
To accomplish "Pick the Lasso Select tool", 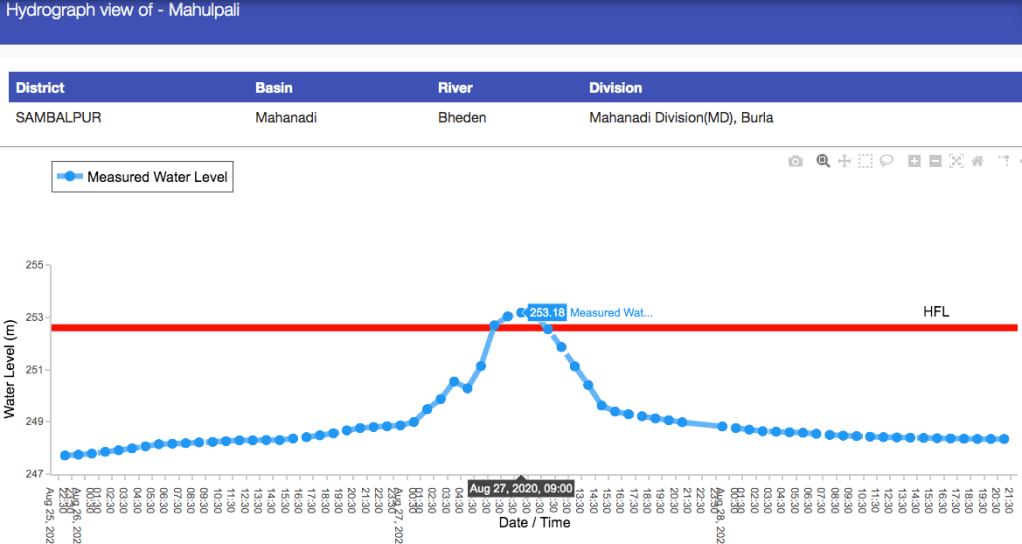I will (x=886, y=161).
